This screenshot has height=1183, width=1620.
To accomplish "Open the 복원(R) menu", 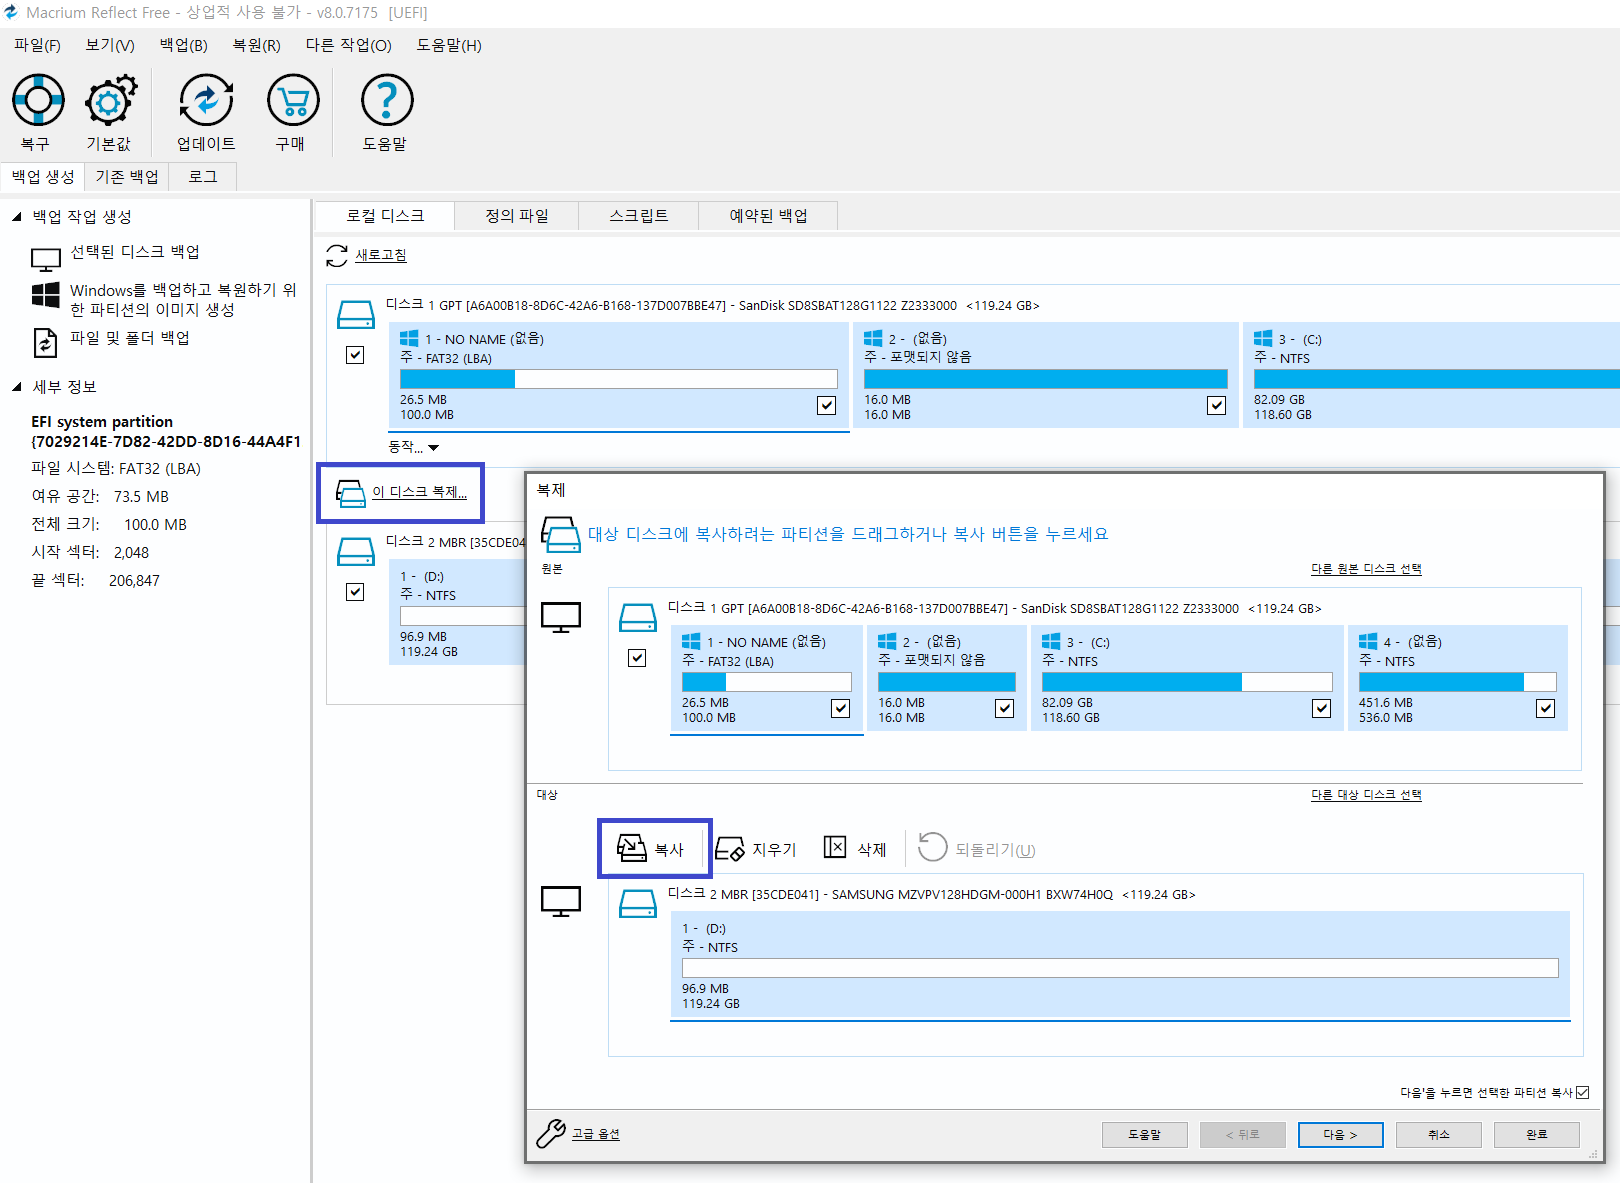I will point(257,45).
